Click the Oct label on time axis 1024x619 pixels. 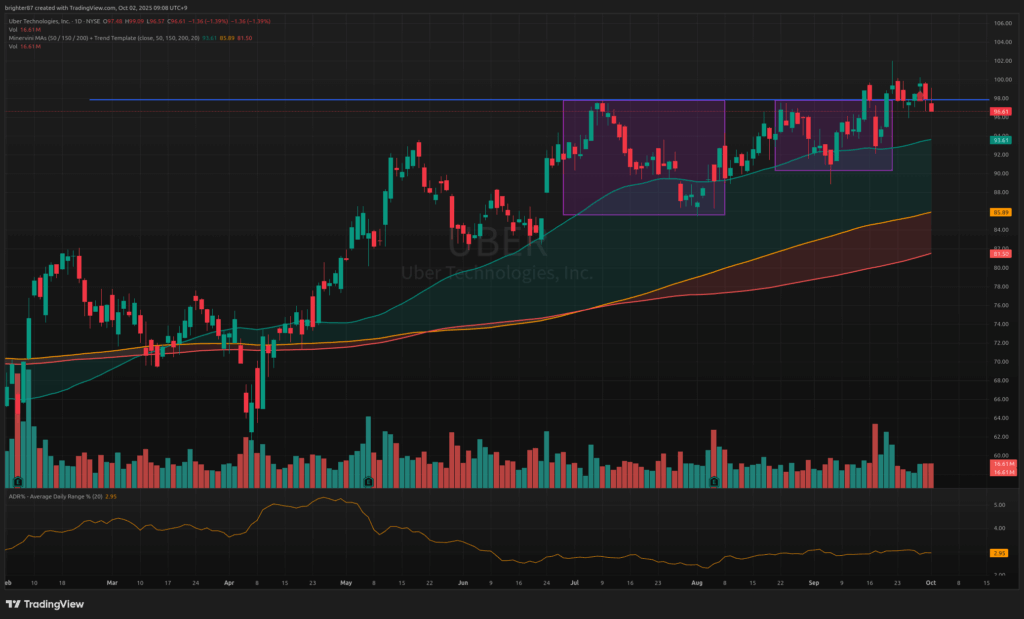(x=931, y=581)
